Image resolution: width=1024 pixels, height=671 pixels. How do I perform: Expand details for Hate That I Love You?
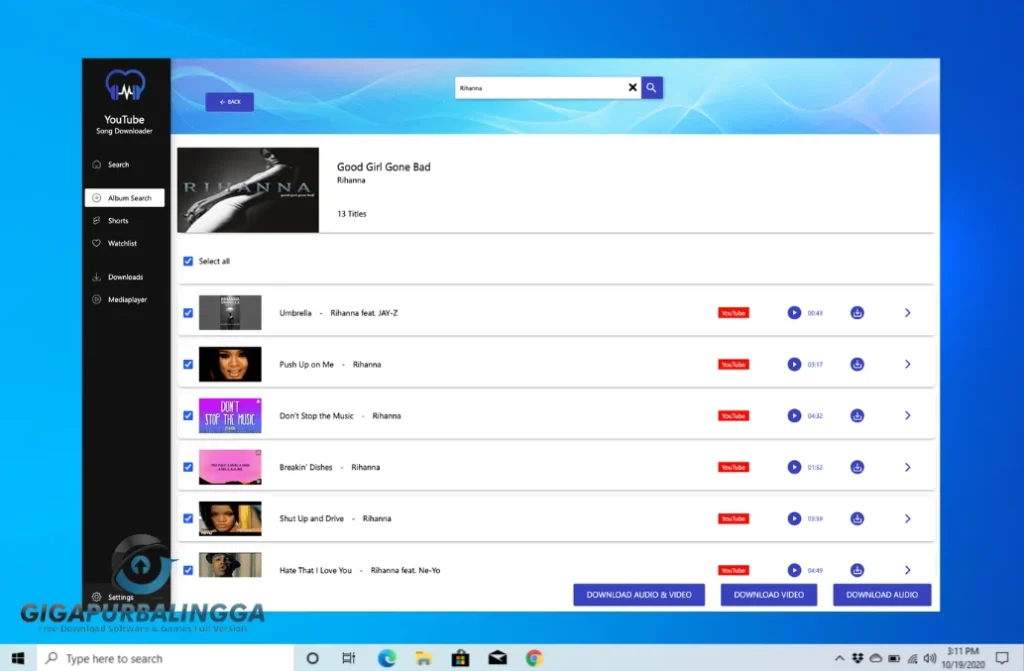pyautogui.click(x=907, y=570)
